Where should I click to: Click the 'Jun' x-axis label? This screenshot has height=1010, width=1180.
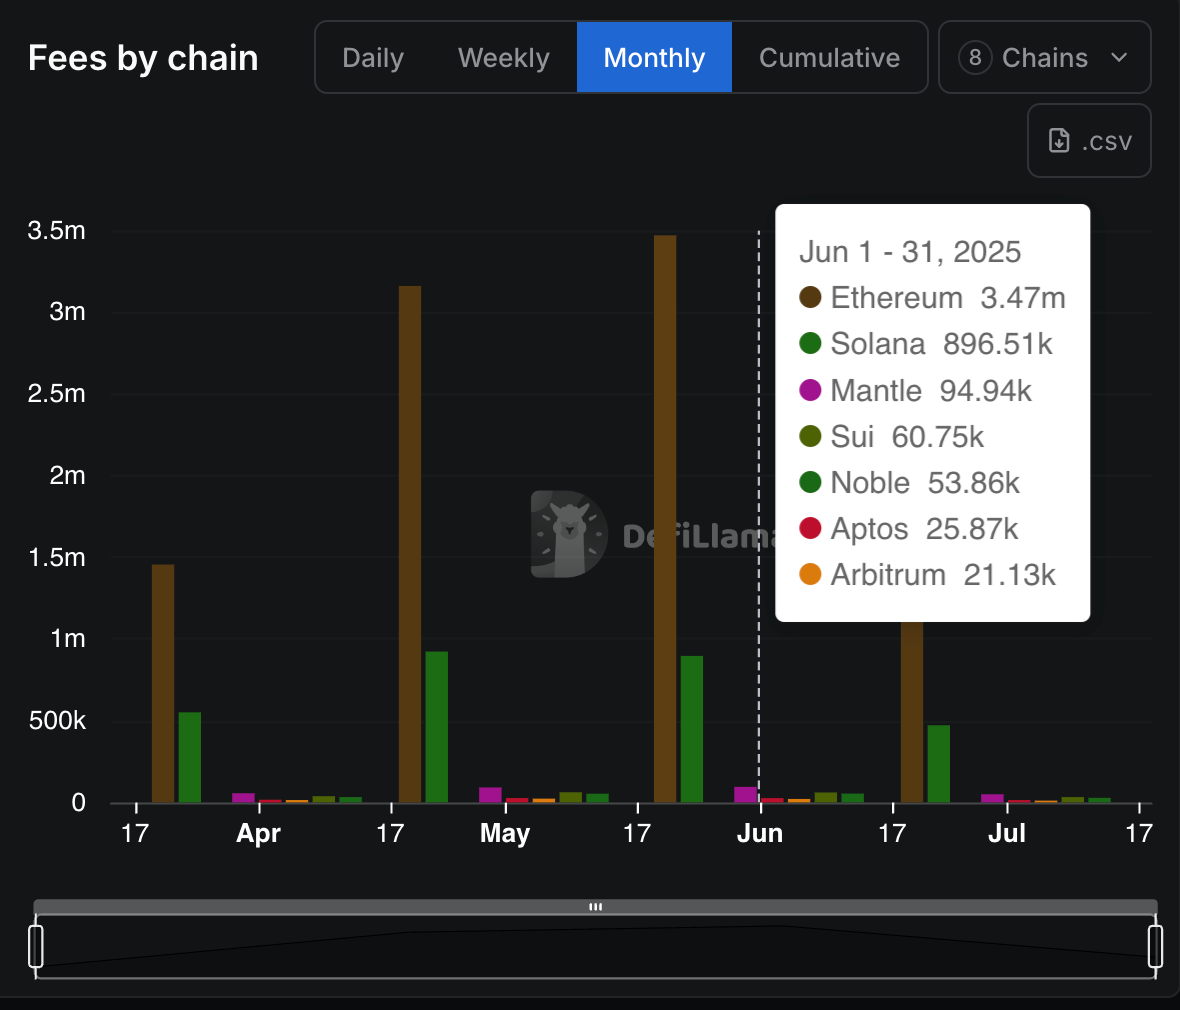click(759, 834)
